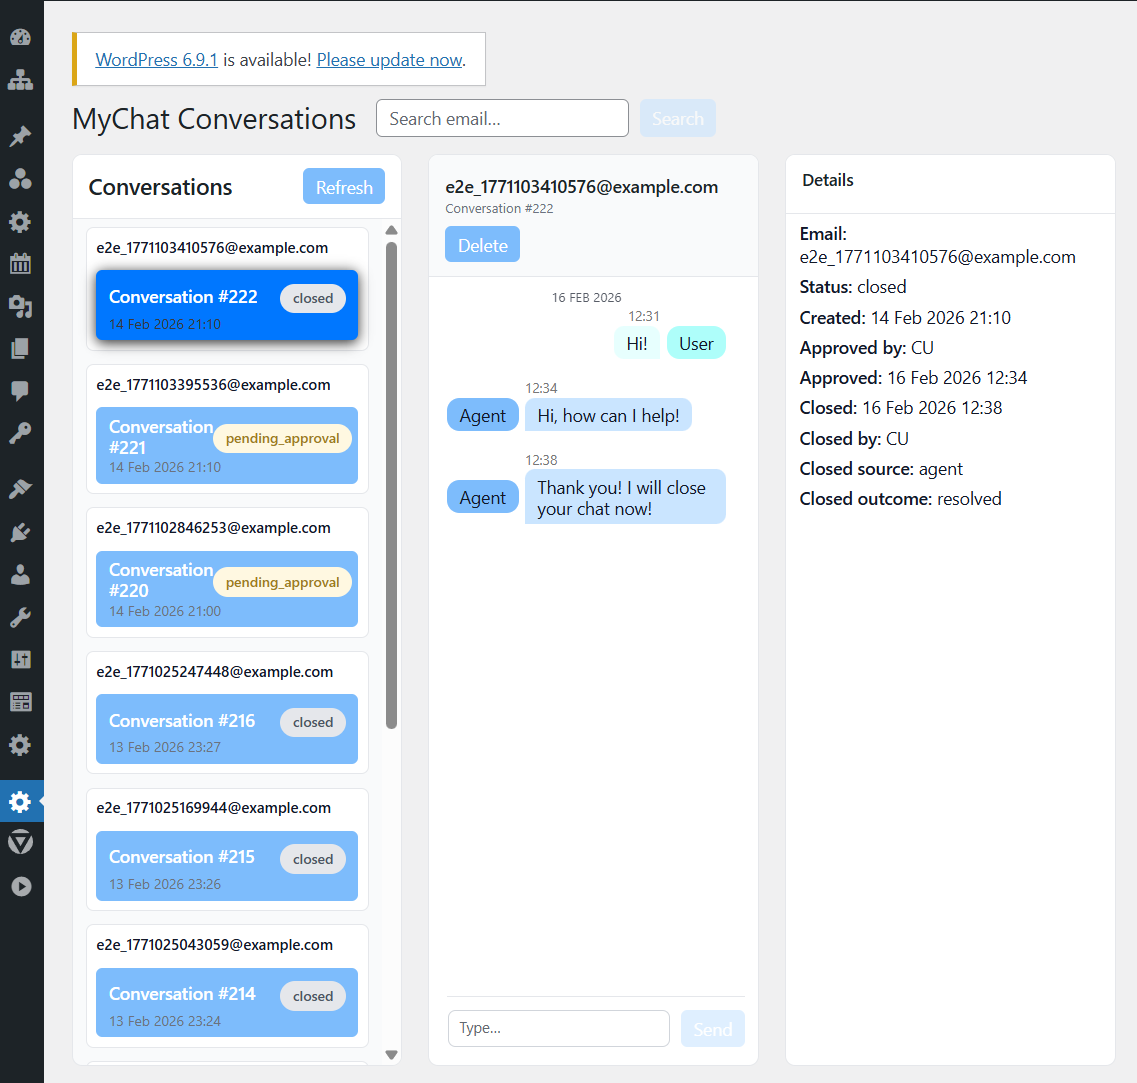Select Conversation #221 pending approval

[x=227, y=446]
